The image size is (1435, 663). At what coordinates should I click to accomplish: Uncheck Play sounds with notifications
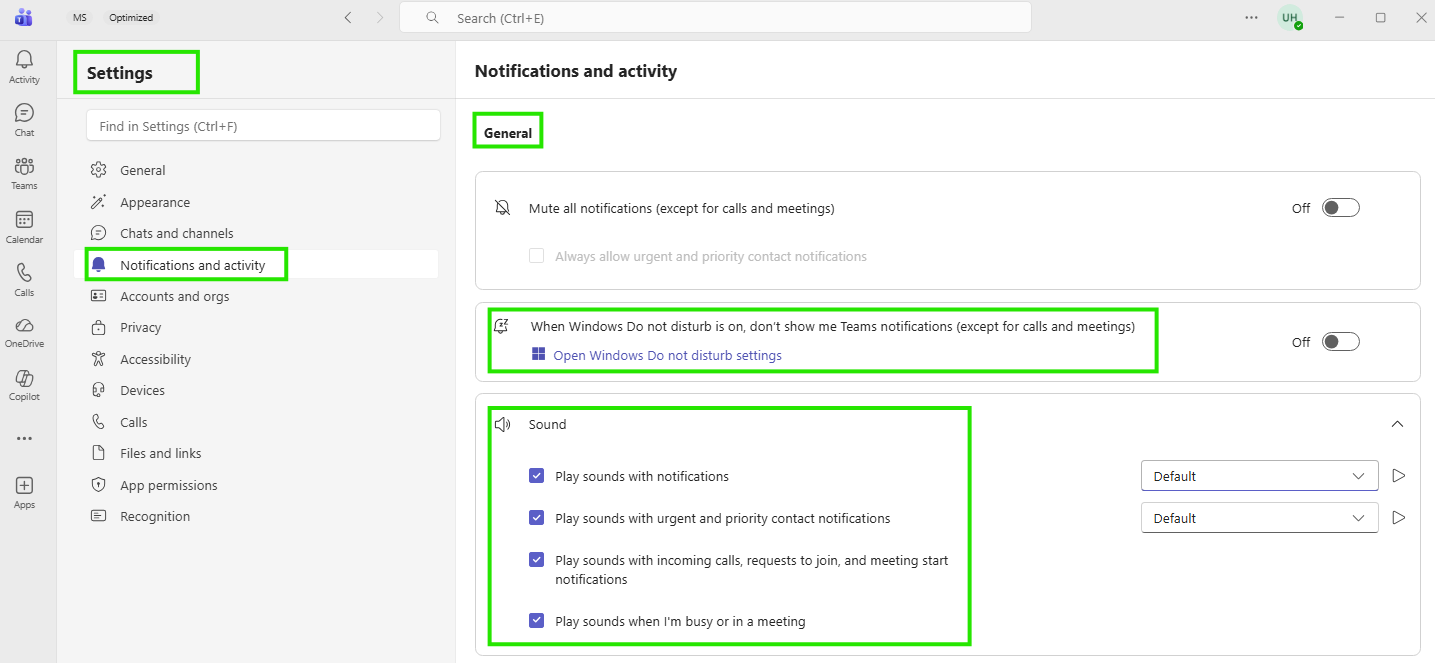[536, 476]
